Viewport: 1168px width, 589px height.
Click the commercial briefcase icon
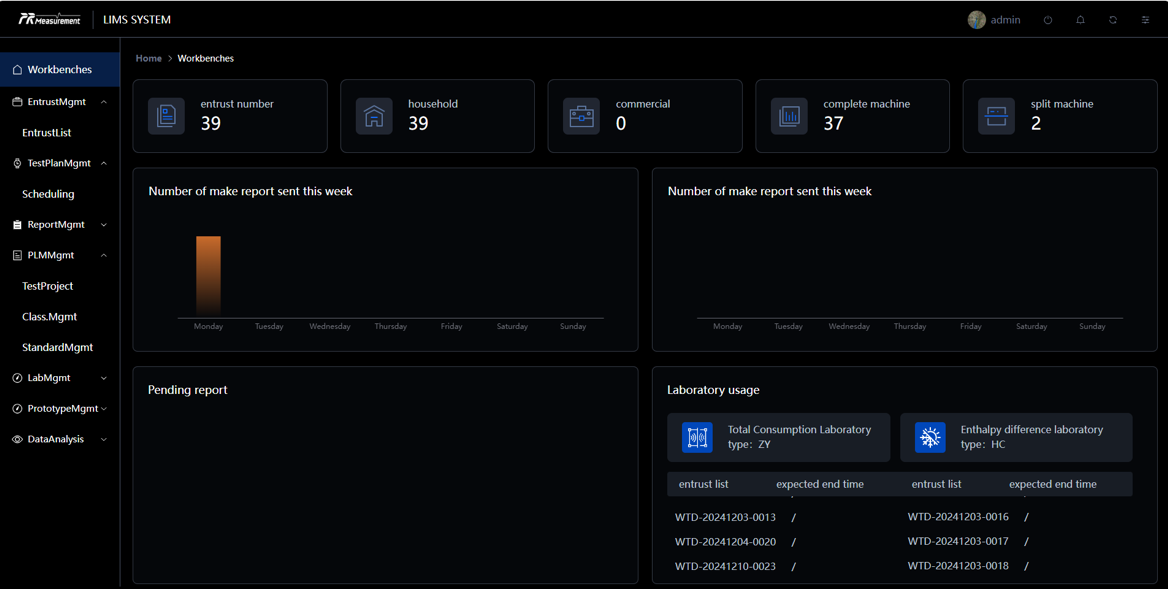point(581,116)
